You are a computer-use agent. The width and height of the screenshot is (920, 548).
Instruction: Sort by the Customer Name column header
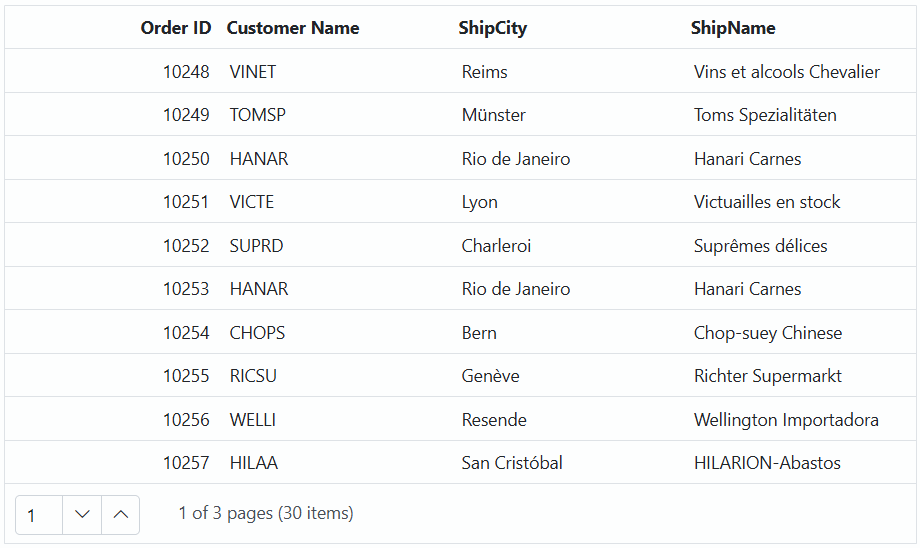pyautogui.click(x=293, y=28)
